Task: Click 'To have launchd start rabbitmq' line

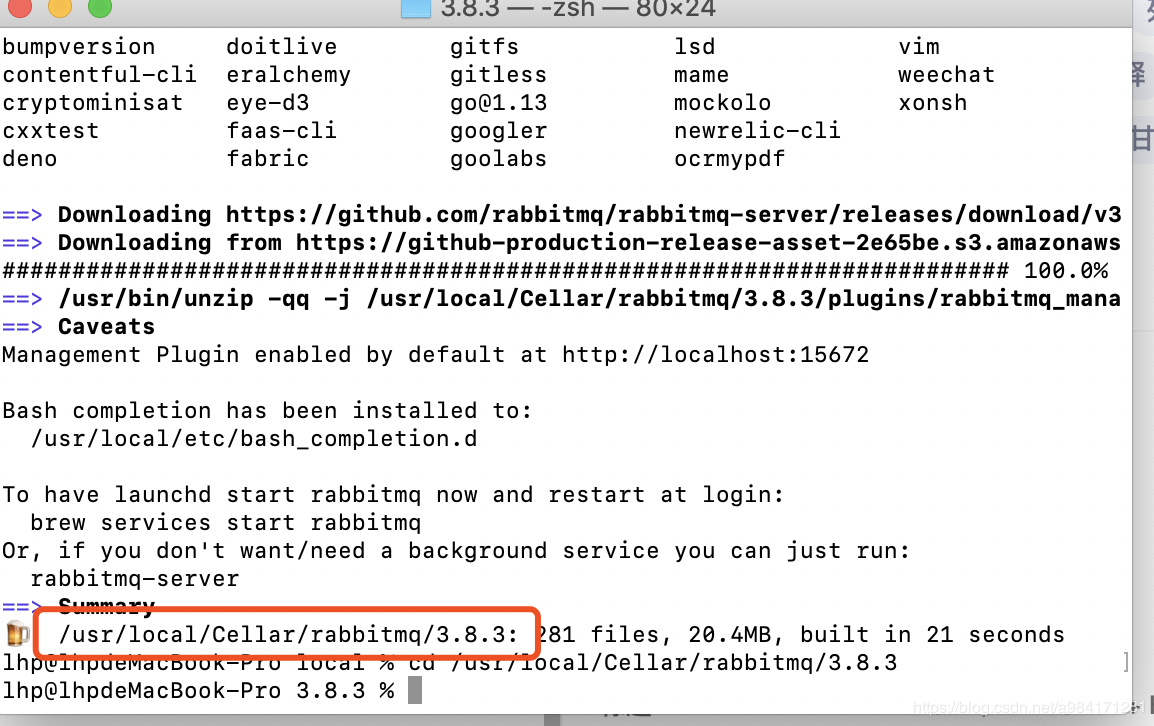Action: coord(393,495)
